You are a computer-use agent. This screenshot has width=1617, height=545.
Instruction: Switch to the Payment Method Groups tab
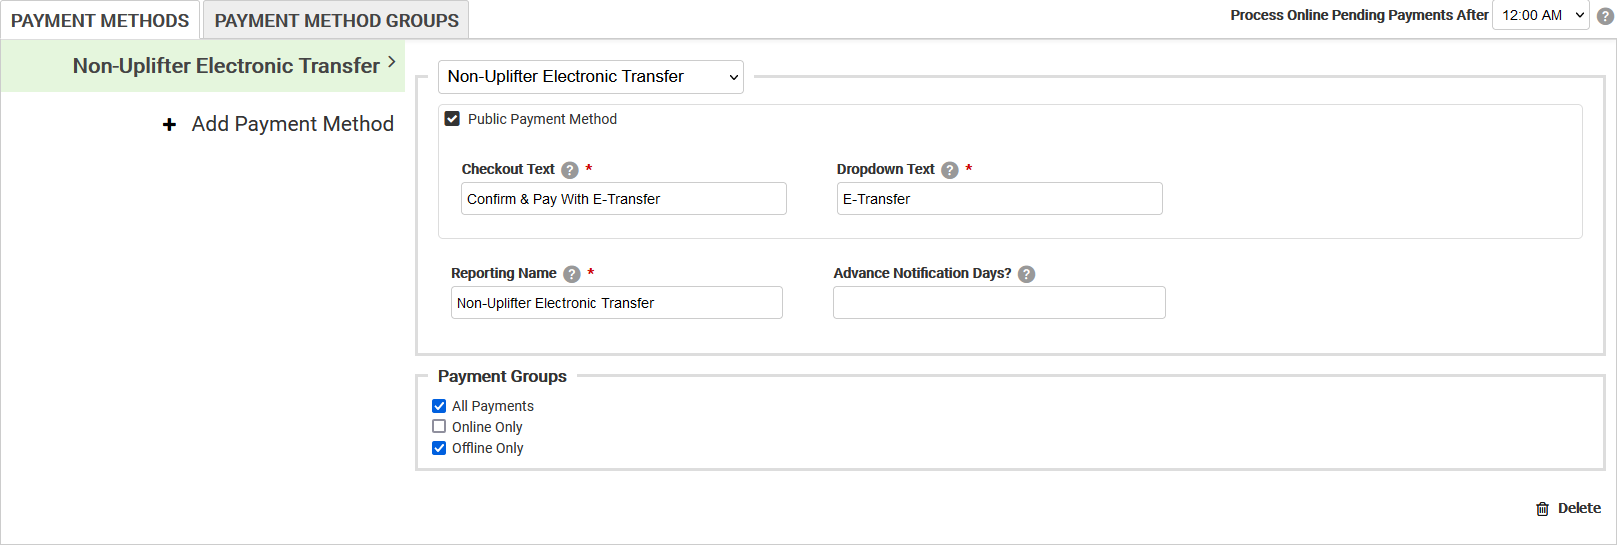pos(336,20)
